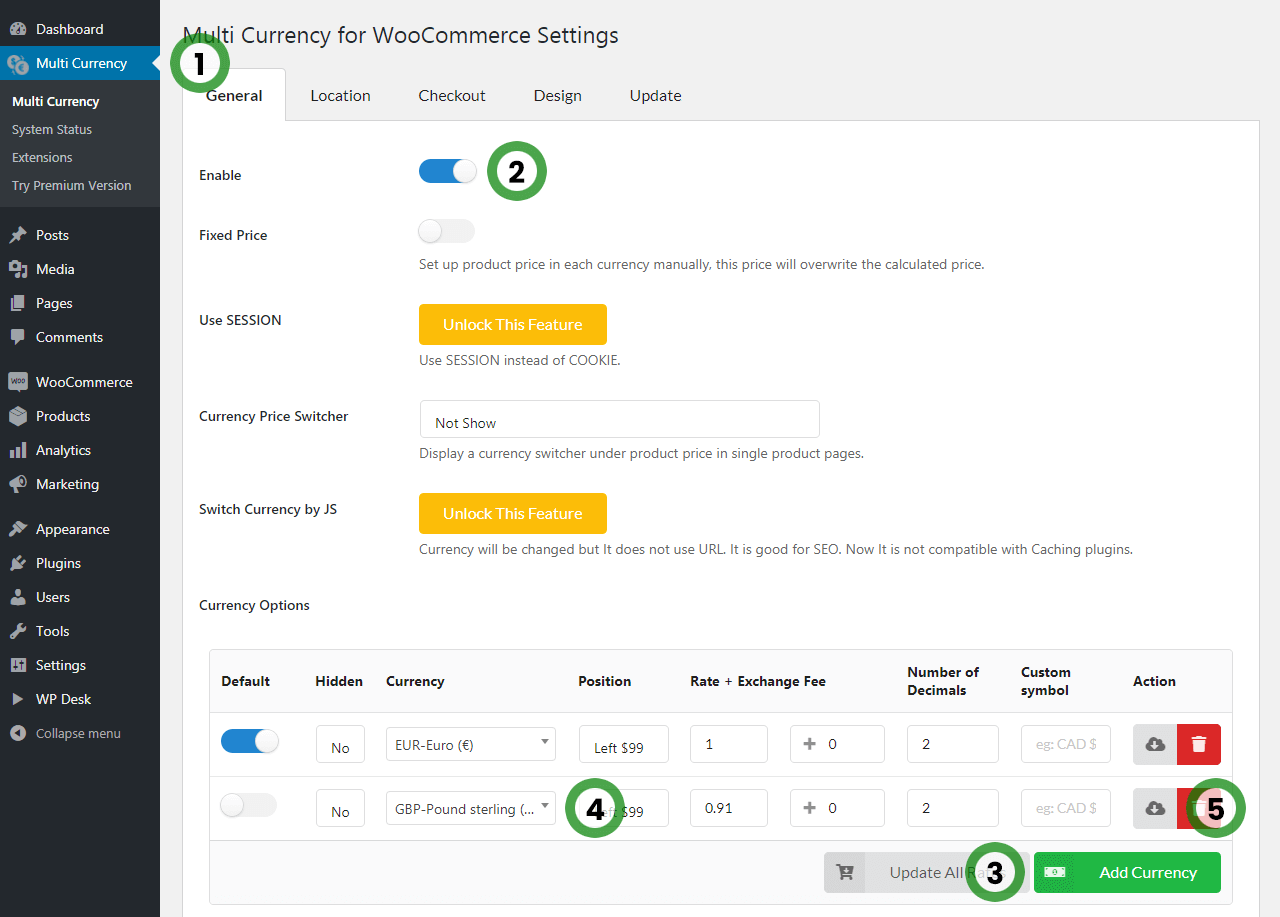Click the Multi Currency sidebar icon

point(18,64)
